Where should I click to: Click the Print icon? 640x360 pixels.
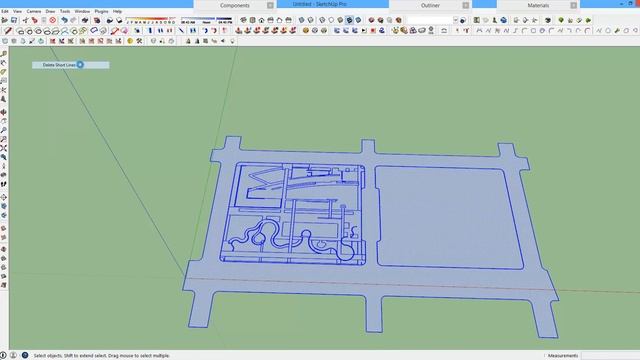[85, 20]
